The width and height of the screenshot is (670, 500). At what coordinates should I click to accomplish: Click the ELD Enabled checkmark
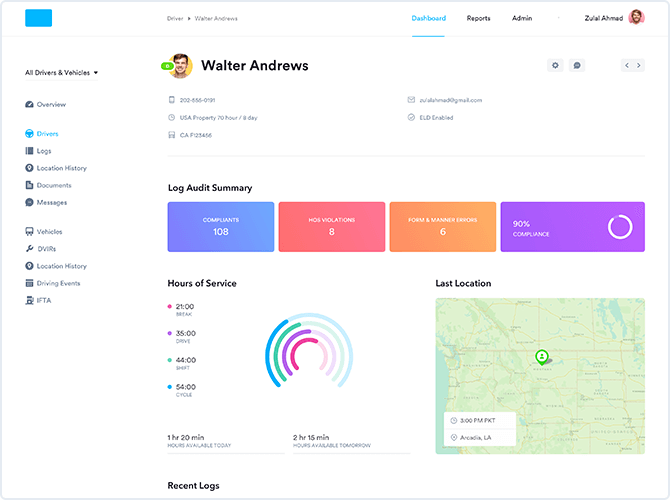[411, 117]
